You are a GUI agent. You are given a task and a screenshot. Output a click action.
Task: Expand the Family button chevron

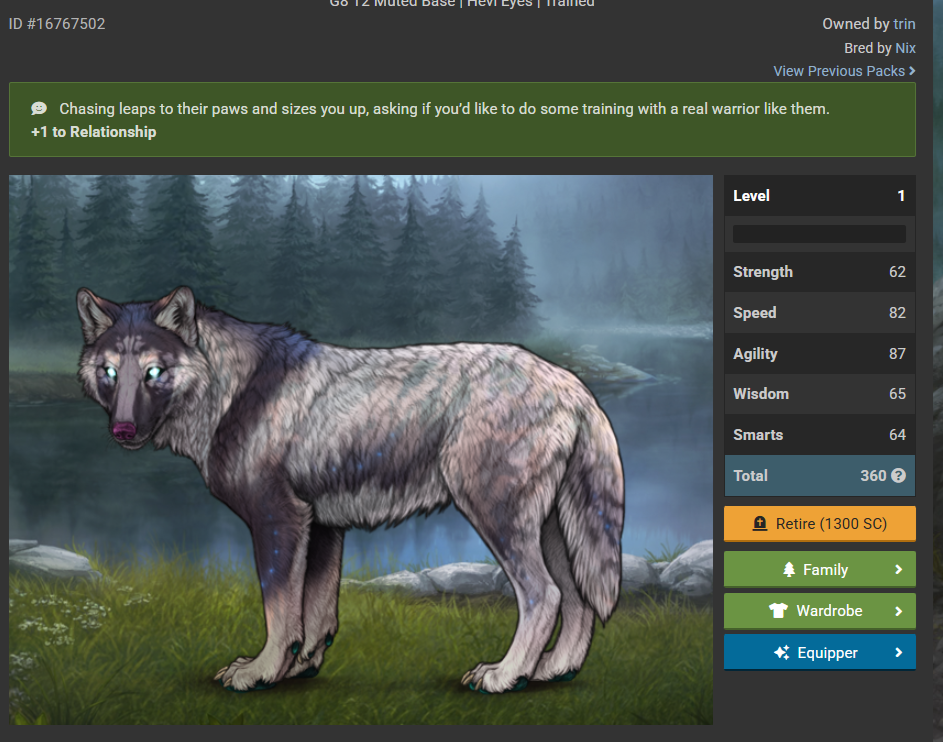tap(898, 569)
